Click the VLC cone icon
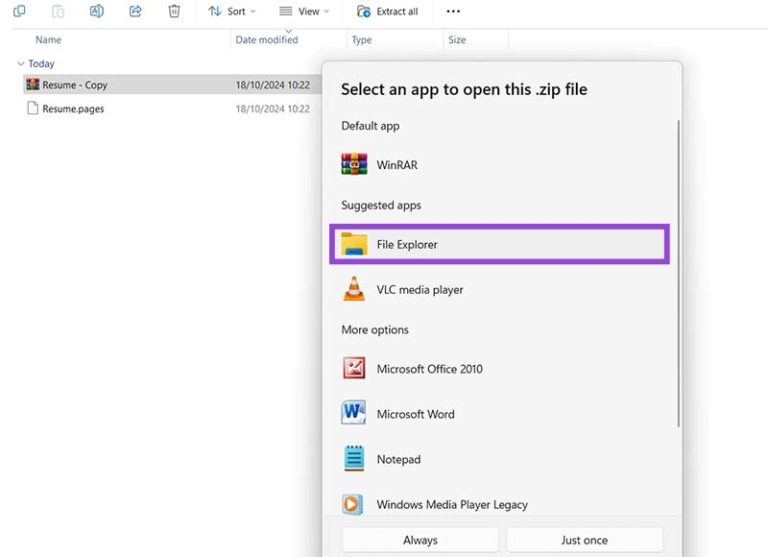The width and height of the screenshot is (768, 557). [354, 289]
